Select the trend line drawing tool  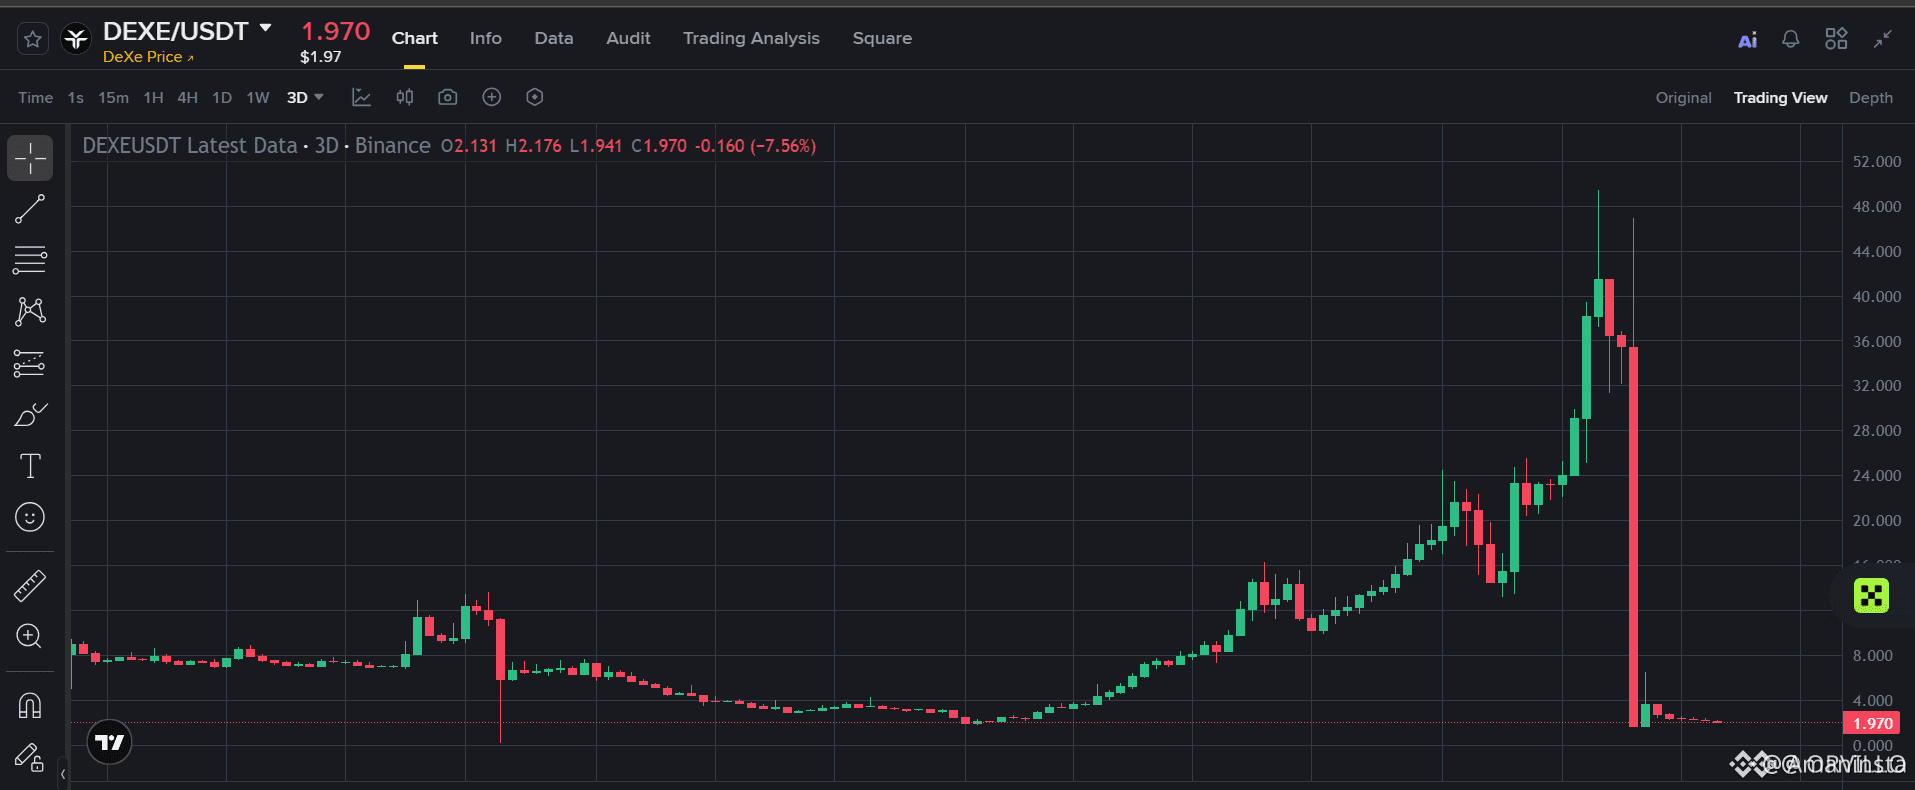(x=30, y=209)
